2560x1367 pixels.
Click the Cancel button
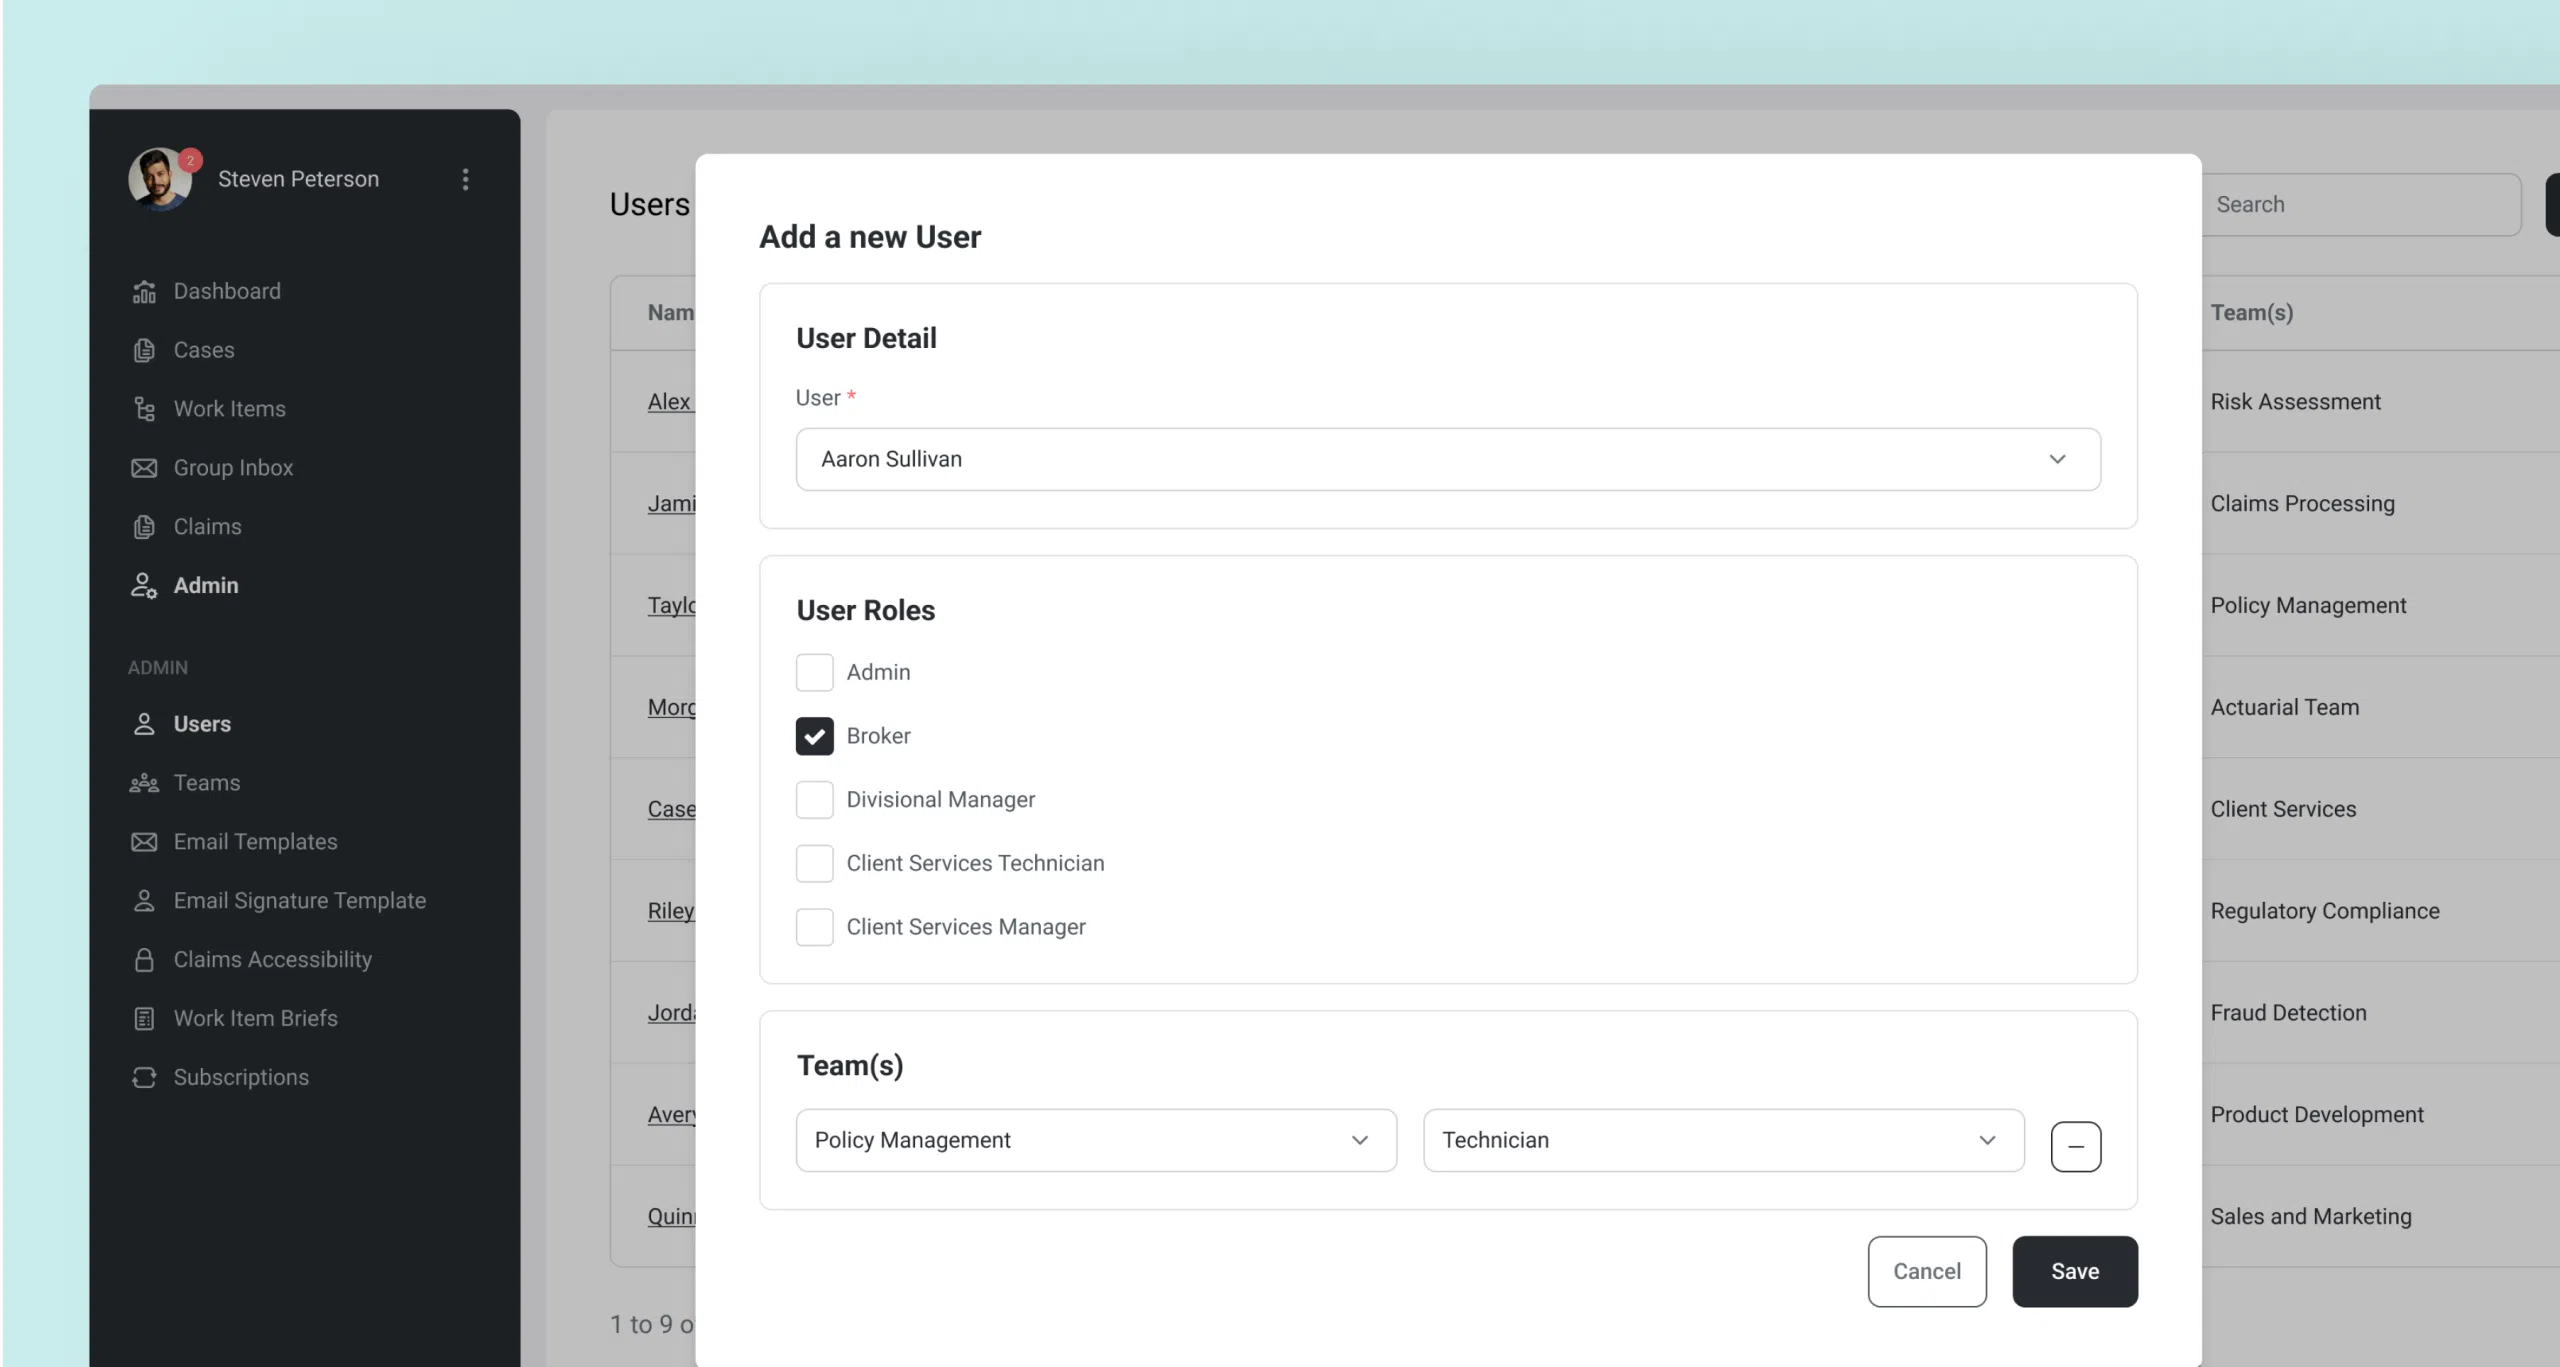[x=1926, y=1271]
